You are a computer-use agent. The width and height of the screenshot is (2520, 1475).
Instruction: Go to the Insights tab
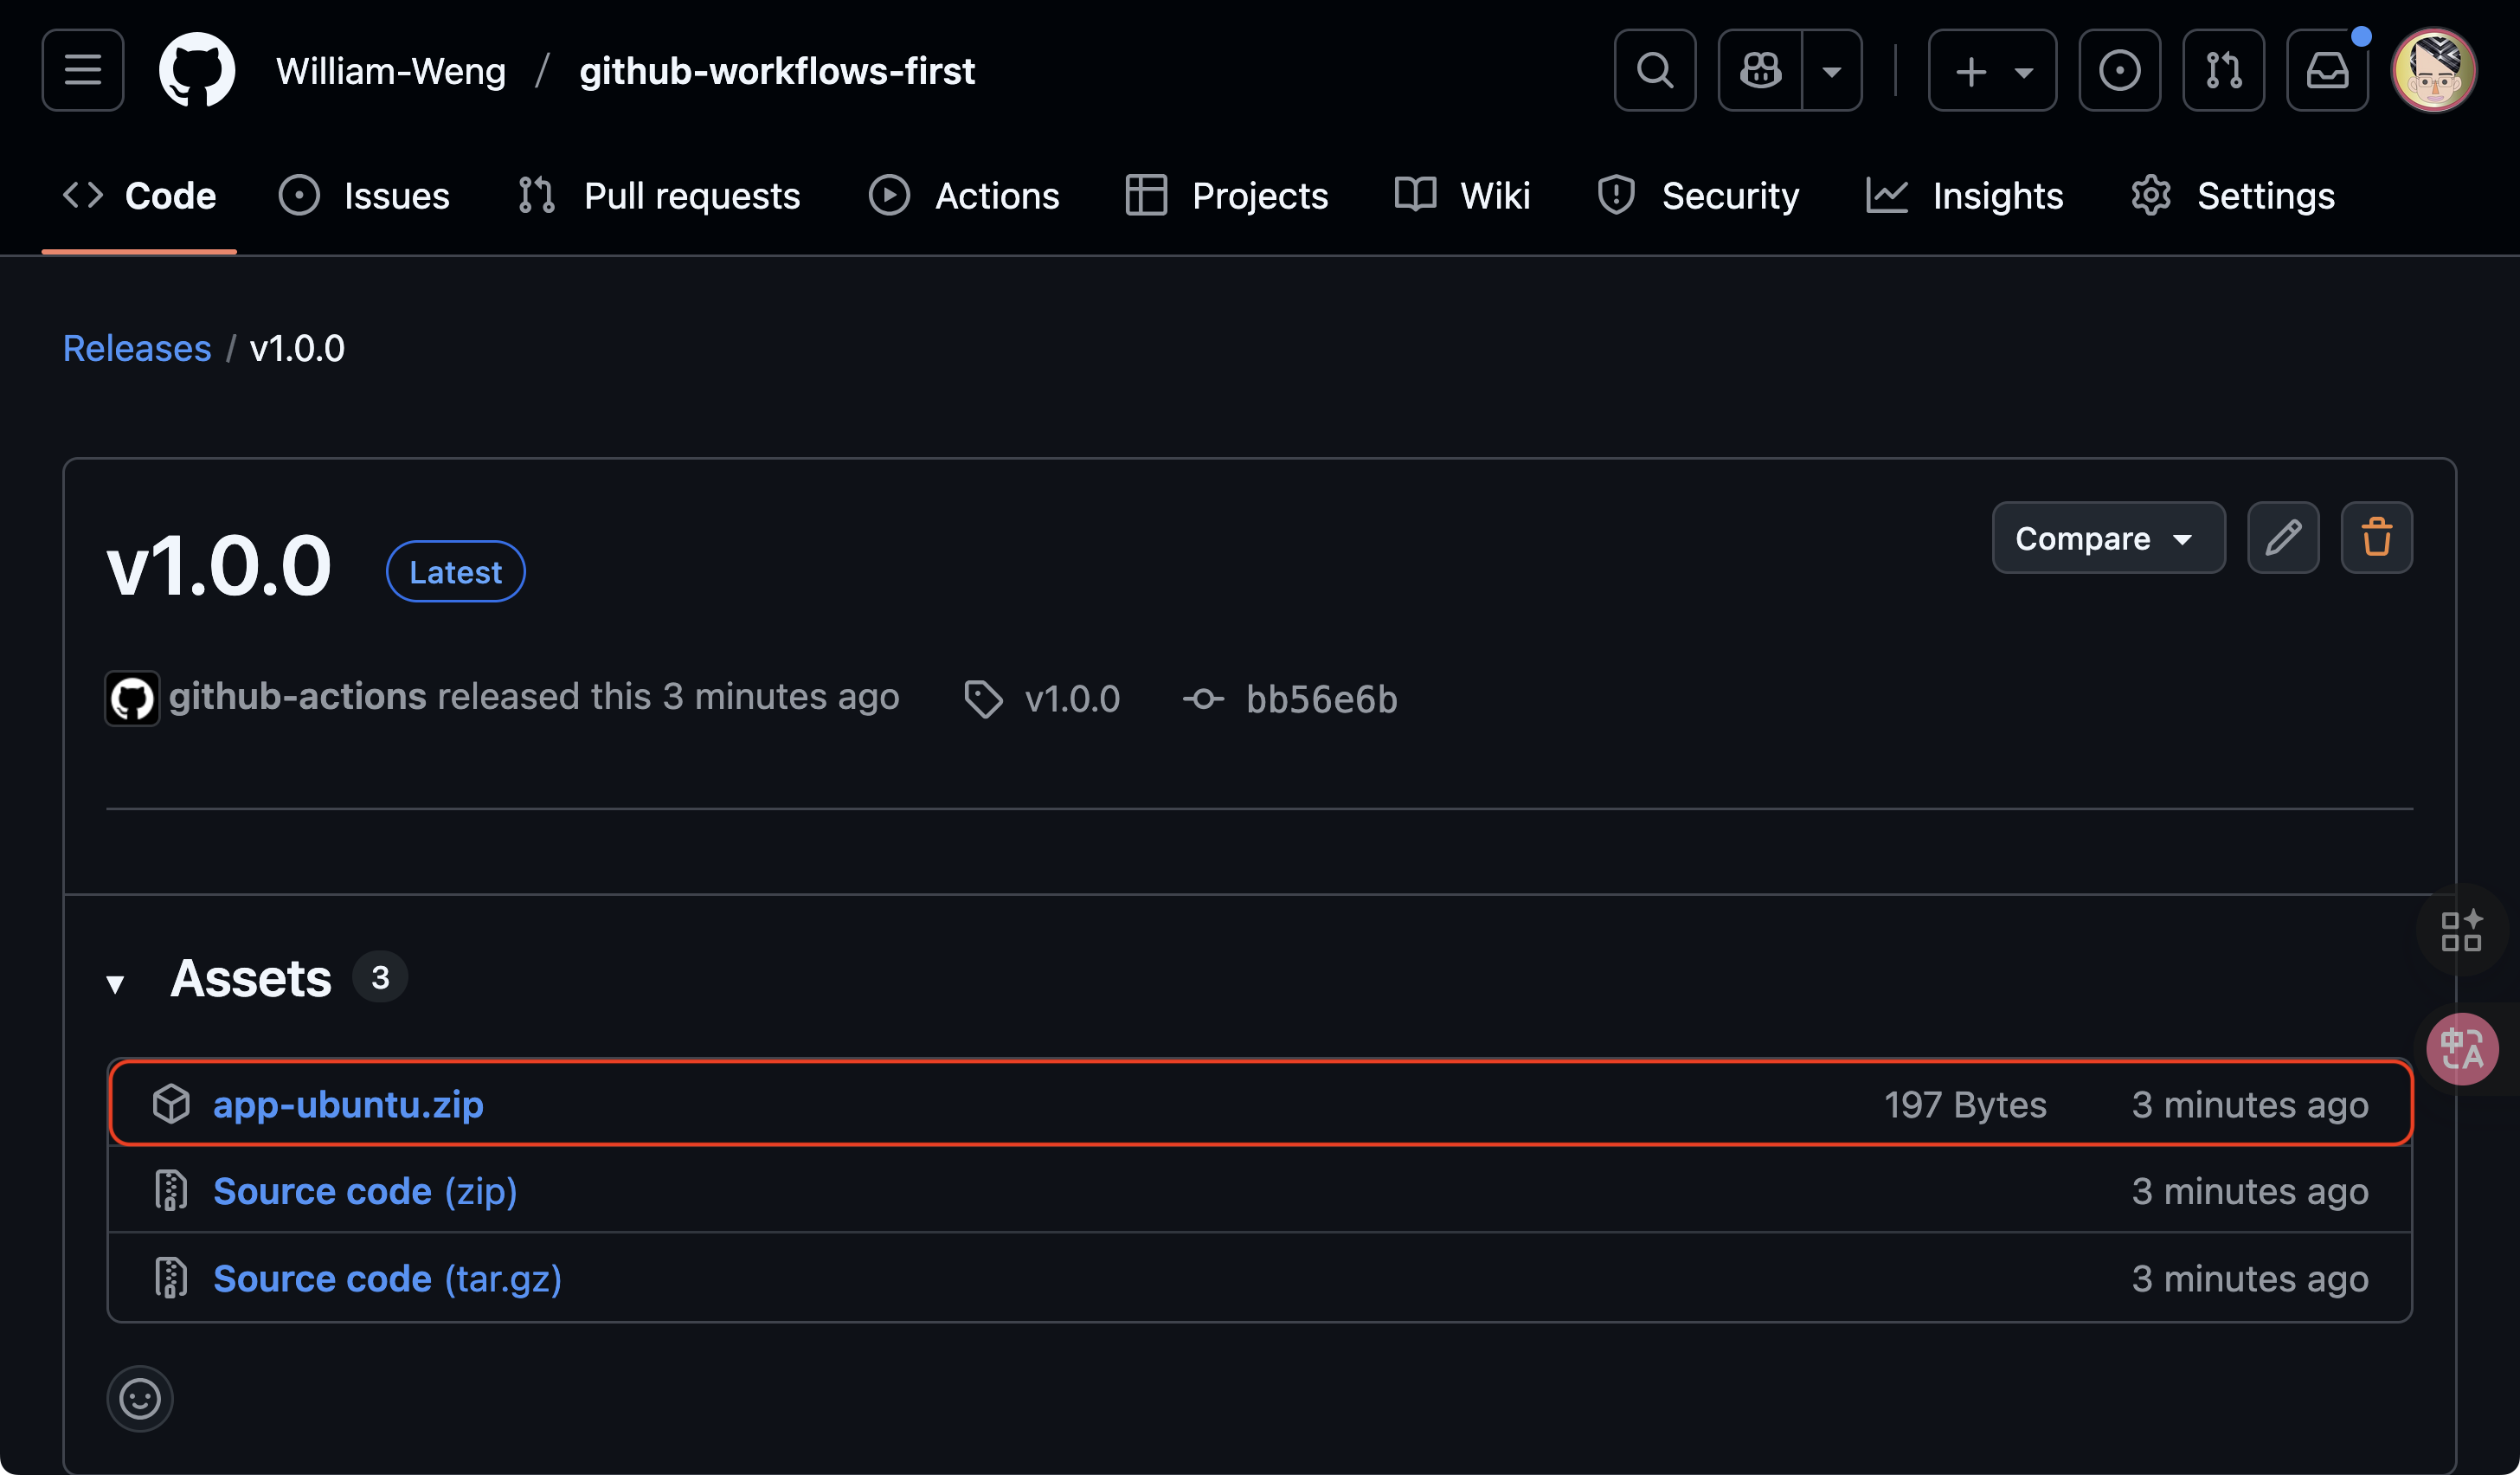tap(1964, 196)
